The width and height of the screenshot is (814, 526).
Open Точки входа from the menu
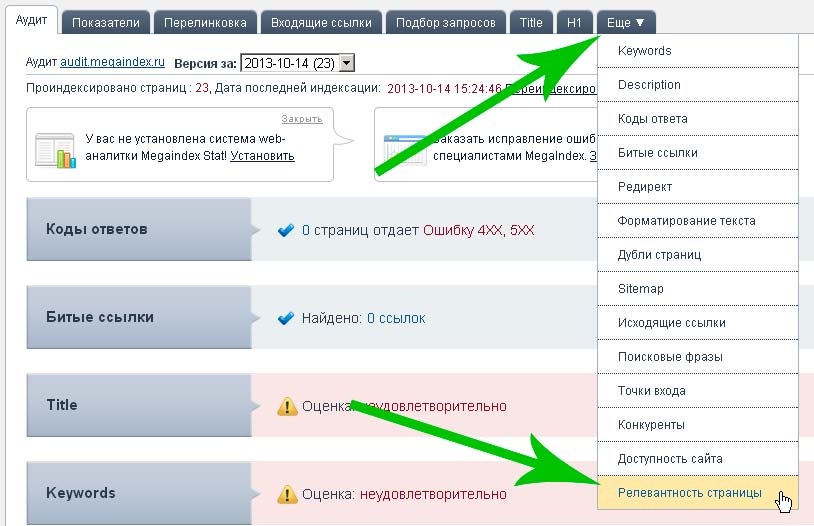coord(698,390)
